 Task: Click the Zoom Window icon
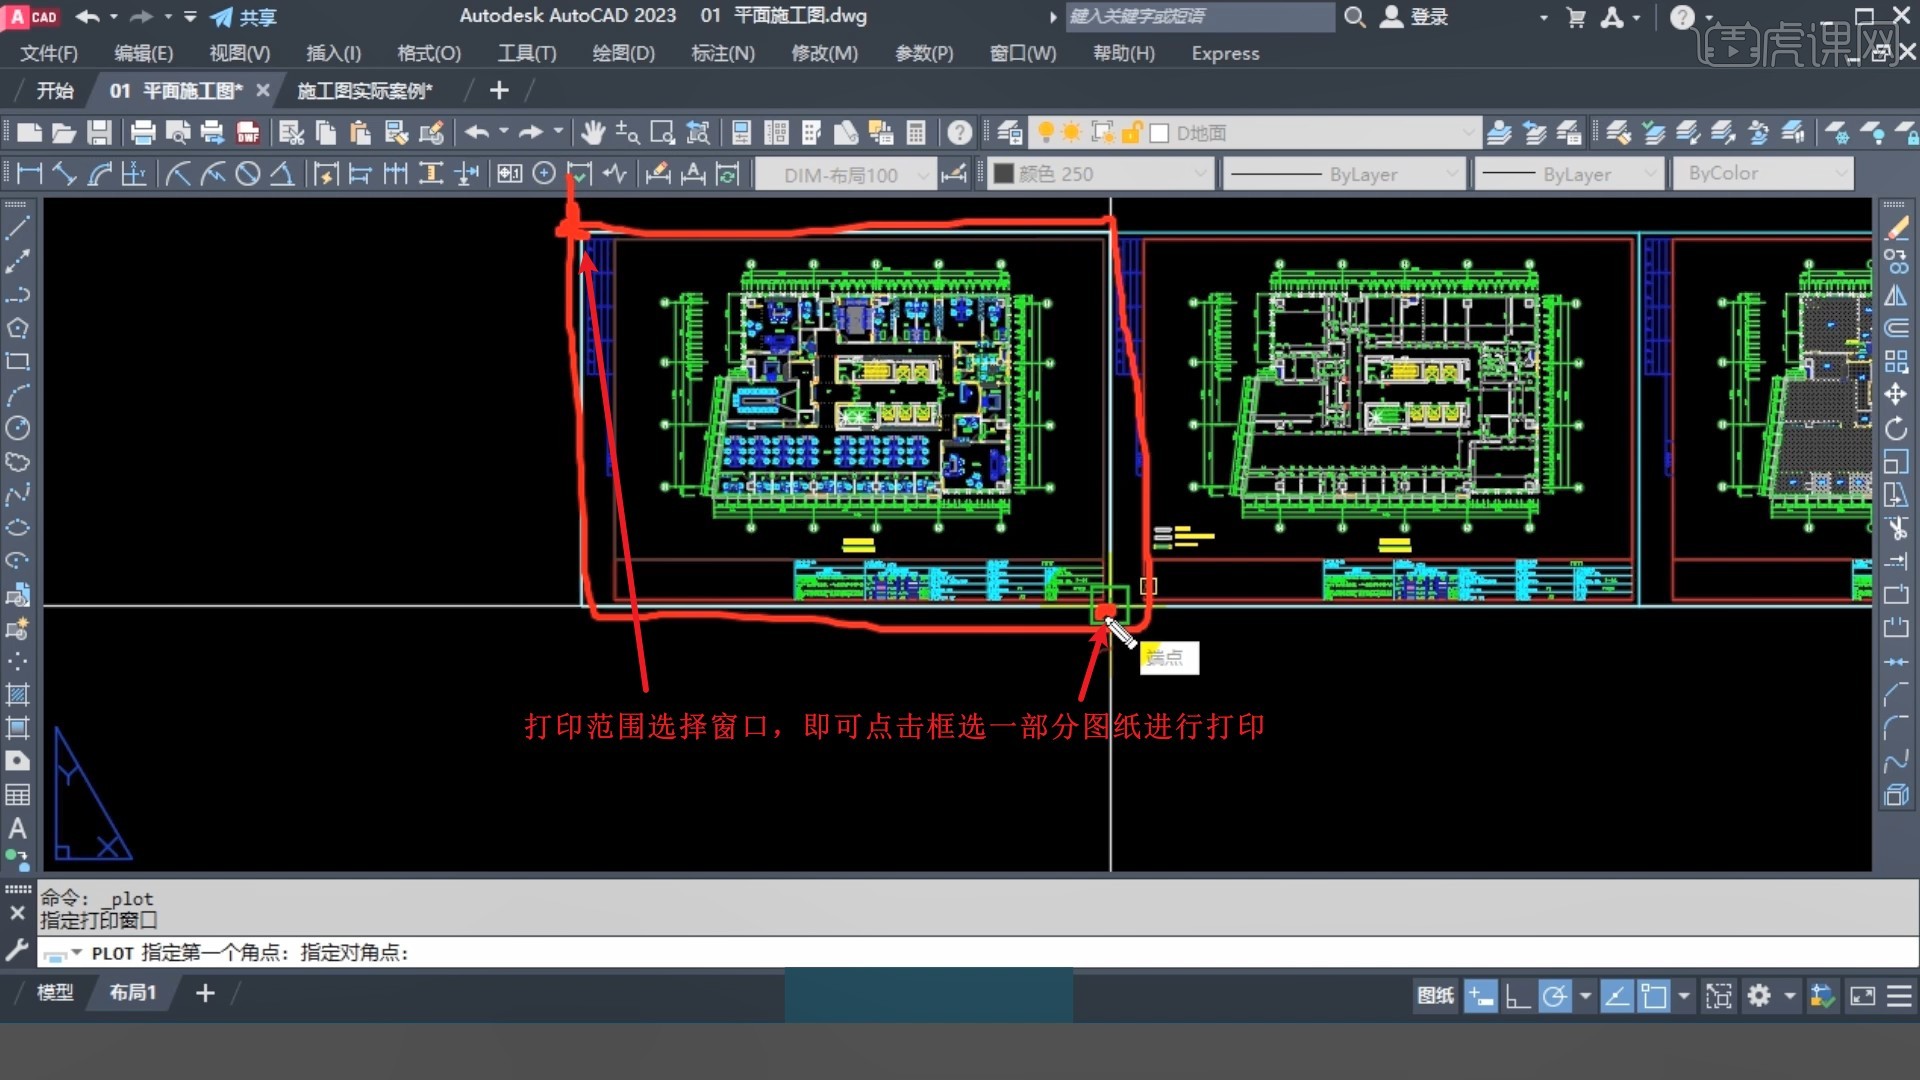tap(662, 132)
